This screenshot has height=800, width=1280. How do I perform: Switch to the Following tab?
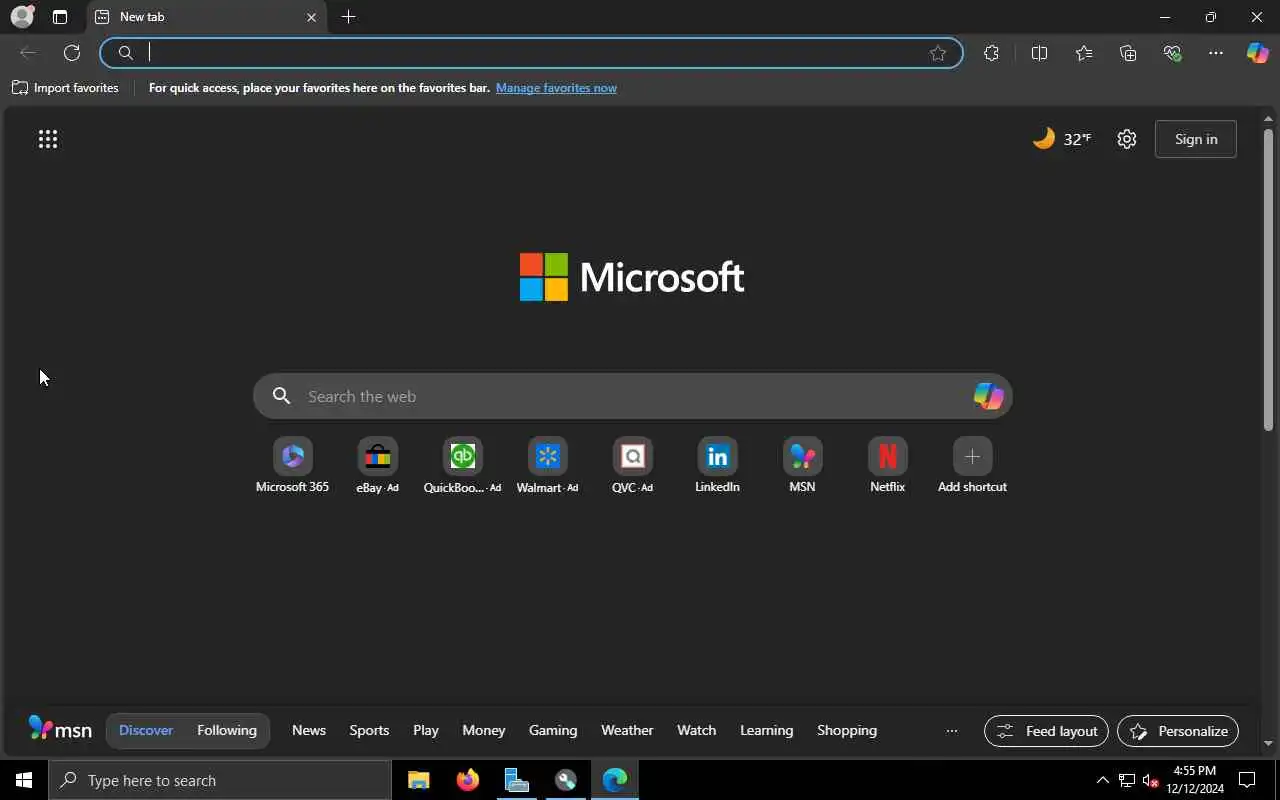(x=227, y=730)
